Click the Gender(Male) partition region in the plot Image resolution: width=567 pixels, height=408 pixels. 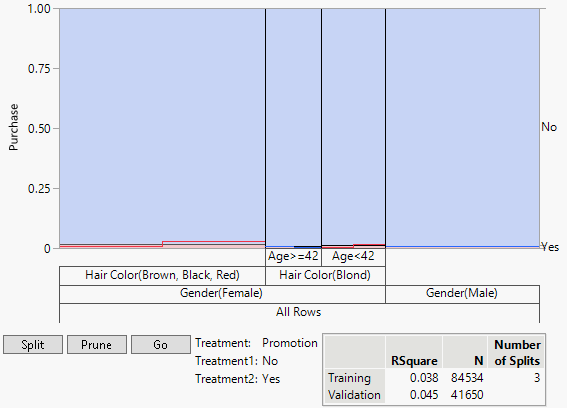tap(462, 128)
